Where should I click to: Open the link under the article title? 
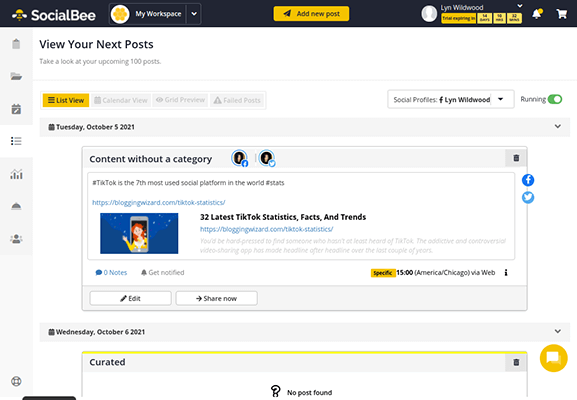point(266,229)
